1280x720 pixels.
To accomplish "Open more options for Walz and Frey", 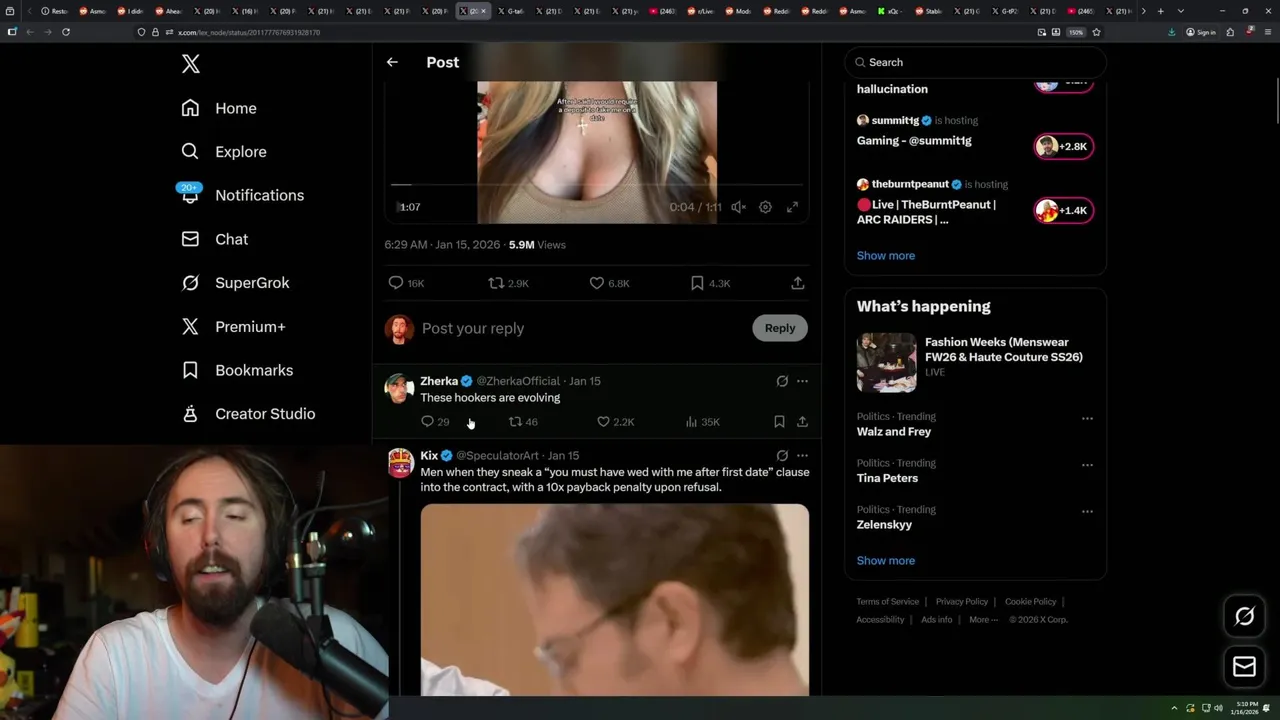I will pos(1087,418).
